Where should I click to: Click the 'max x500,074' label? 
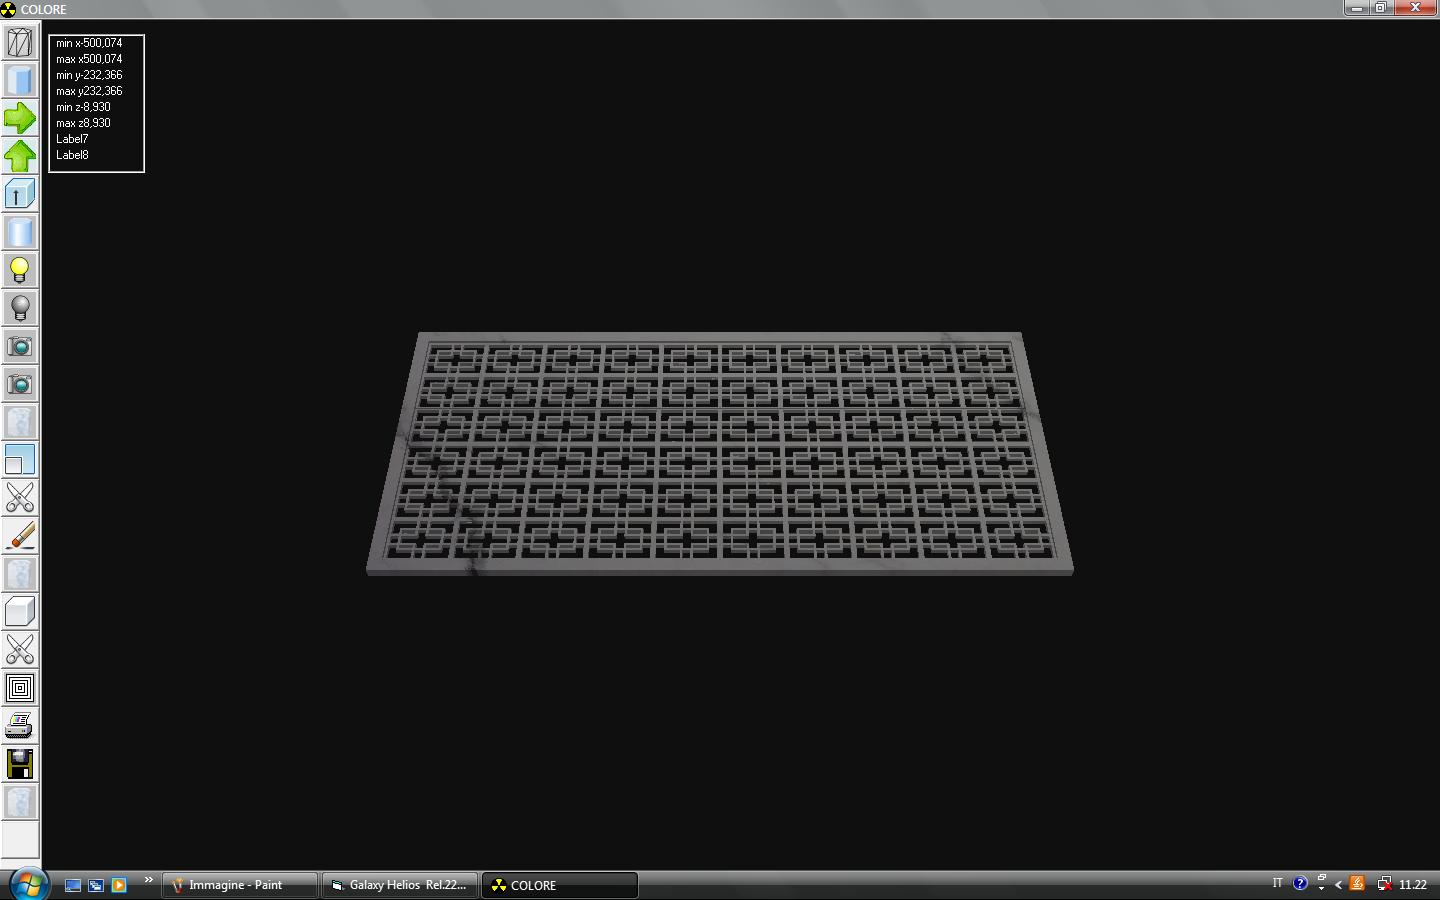pos(89,59)
